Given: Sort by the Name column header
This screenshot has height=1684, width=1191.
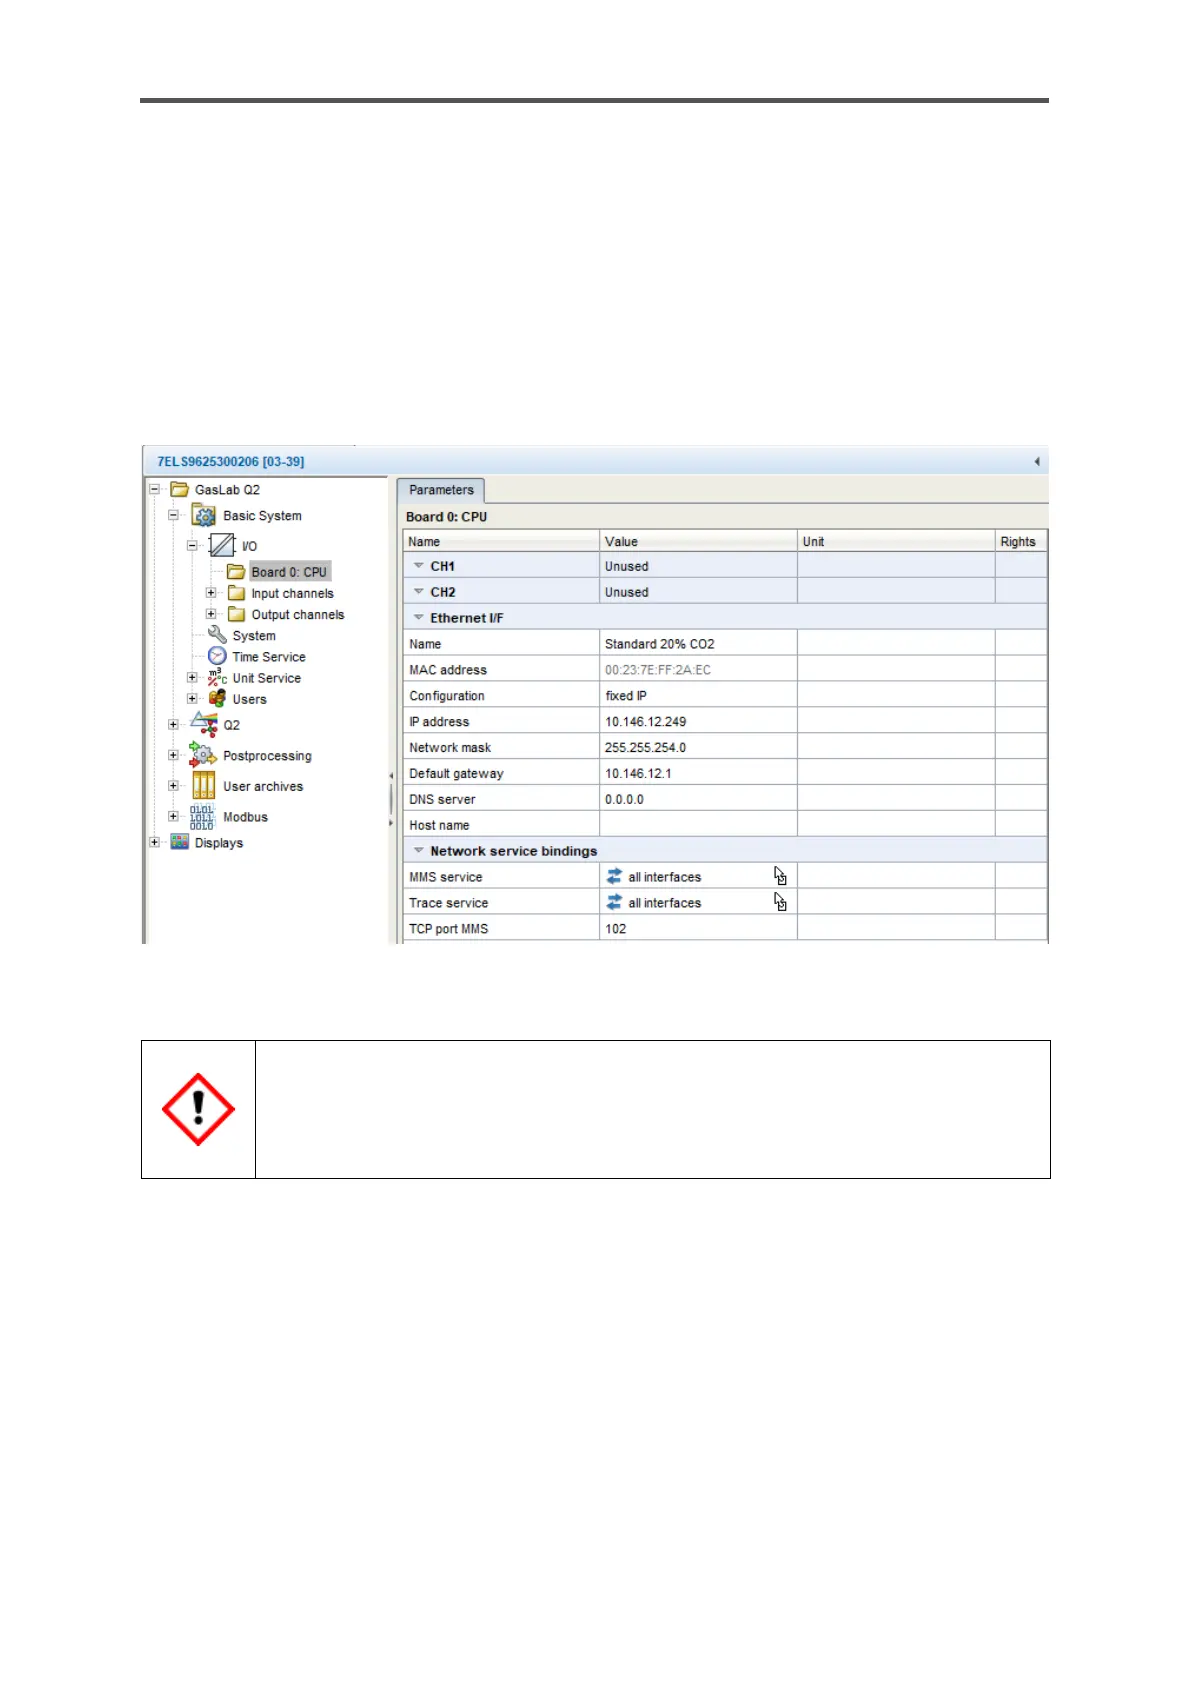Looking at the screenshot, I should (501, 541).
